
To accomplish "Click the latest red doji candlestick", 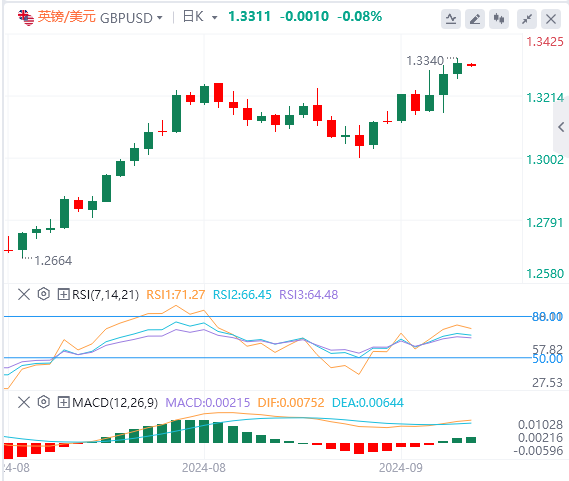I will (471, 65).
